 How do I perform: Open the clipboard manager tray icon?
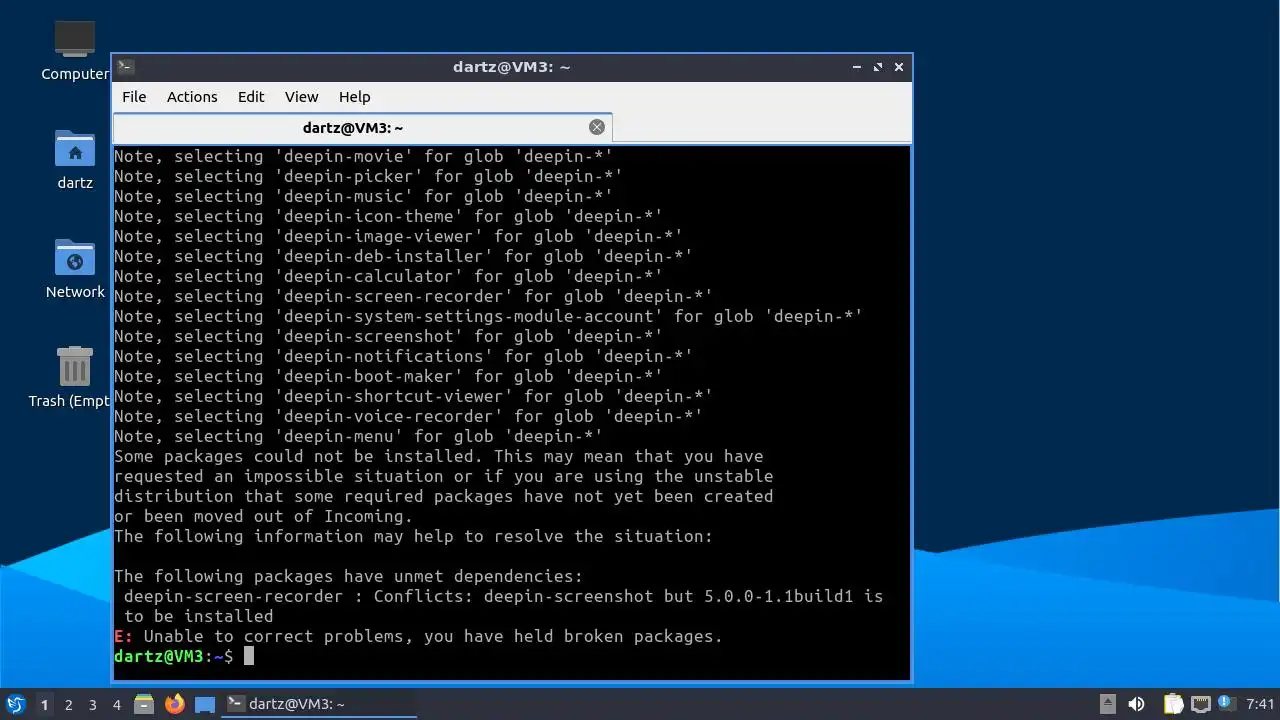[1173, 704]
